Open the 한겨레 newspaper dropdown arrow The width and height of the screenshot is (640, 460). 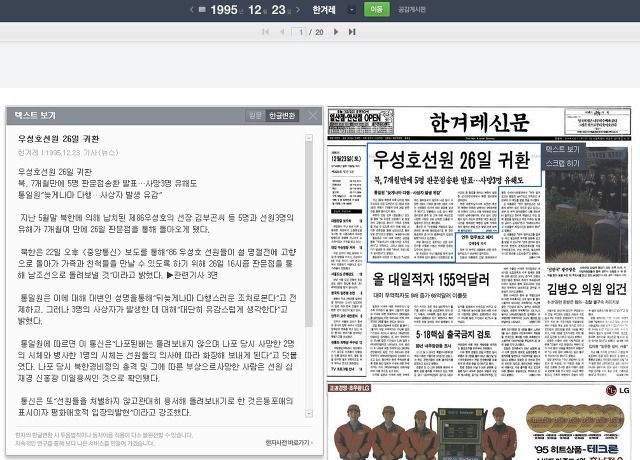click(x=352, y=10)
